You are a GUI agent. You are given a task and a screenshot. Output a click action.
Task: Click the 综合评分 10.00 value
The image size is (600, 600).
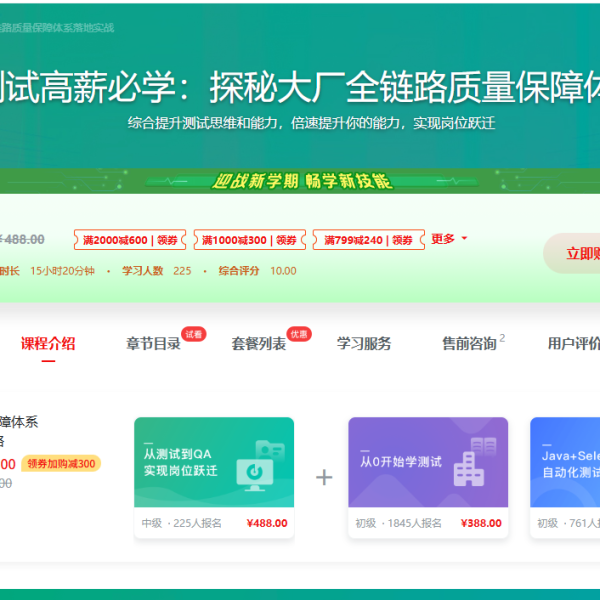(283, 271)
